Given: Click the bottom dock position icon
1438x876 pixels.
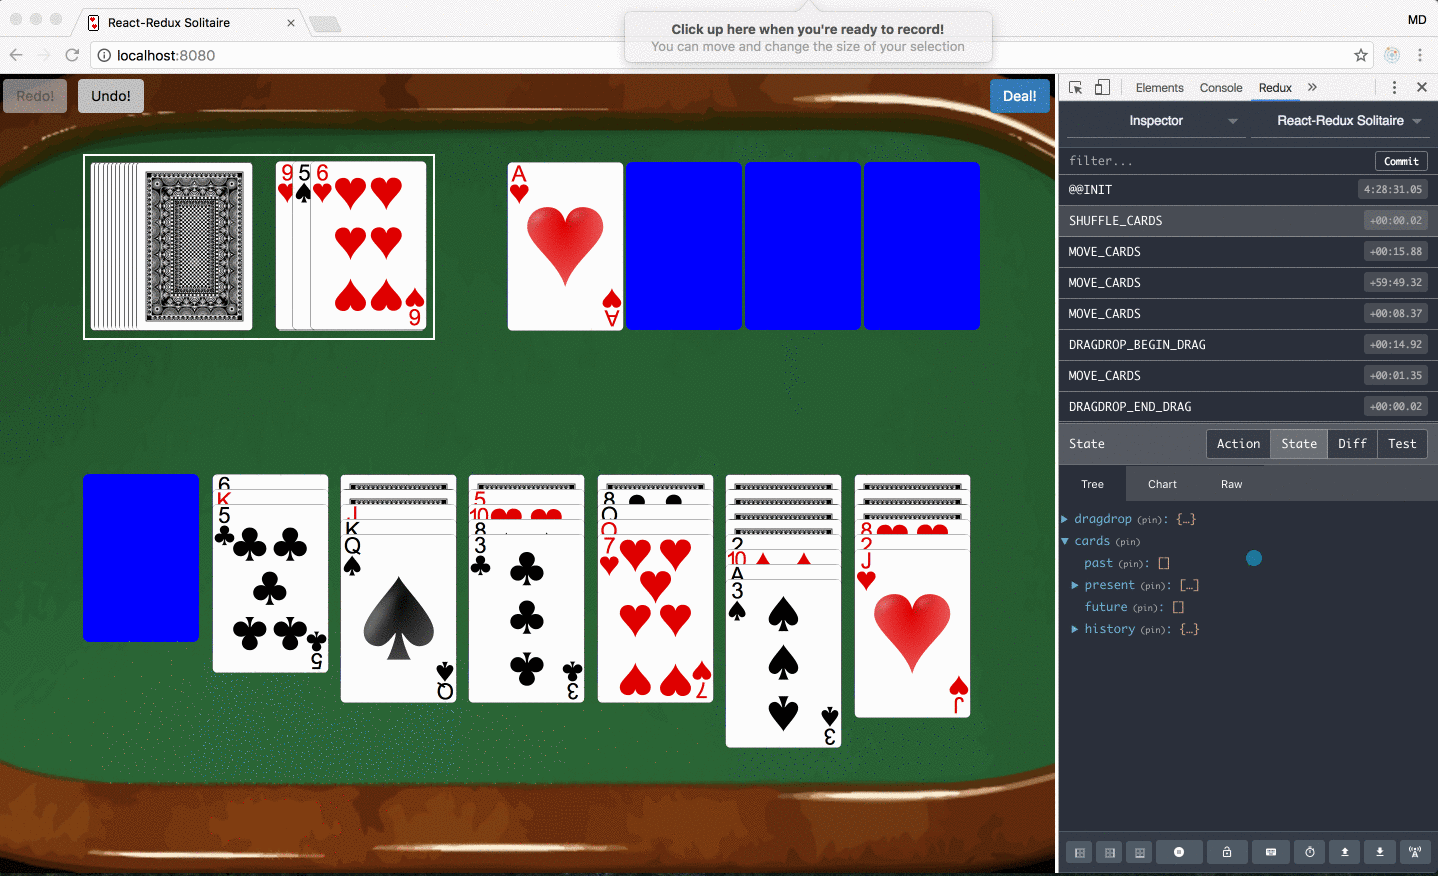Looking at the screenshot, I should click(1139, 852).
